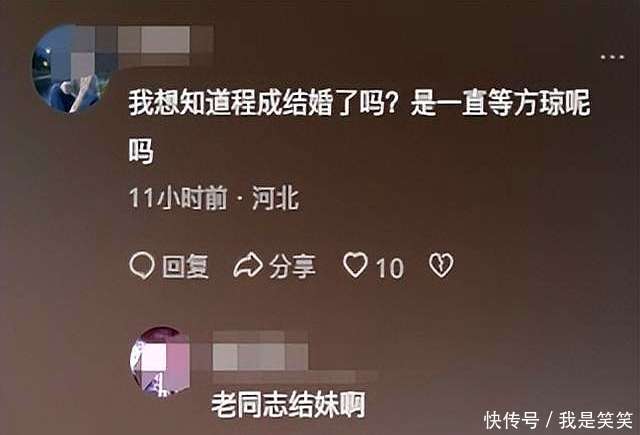Click the 河北 location tag
The image size is (640, 435).
(275, 198)
